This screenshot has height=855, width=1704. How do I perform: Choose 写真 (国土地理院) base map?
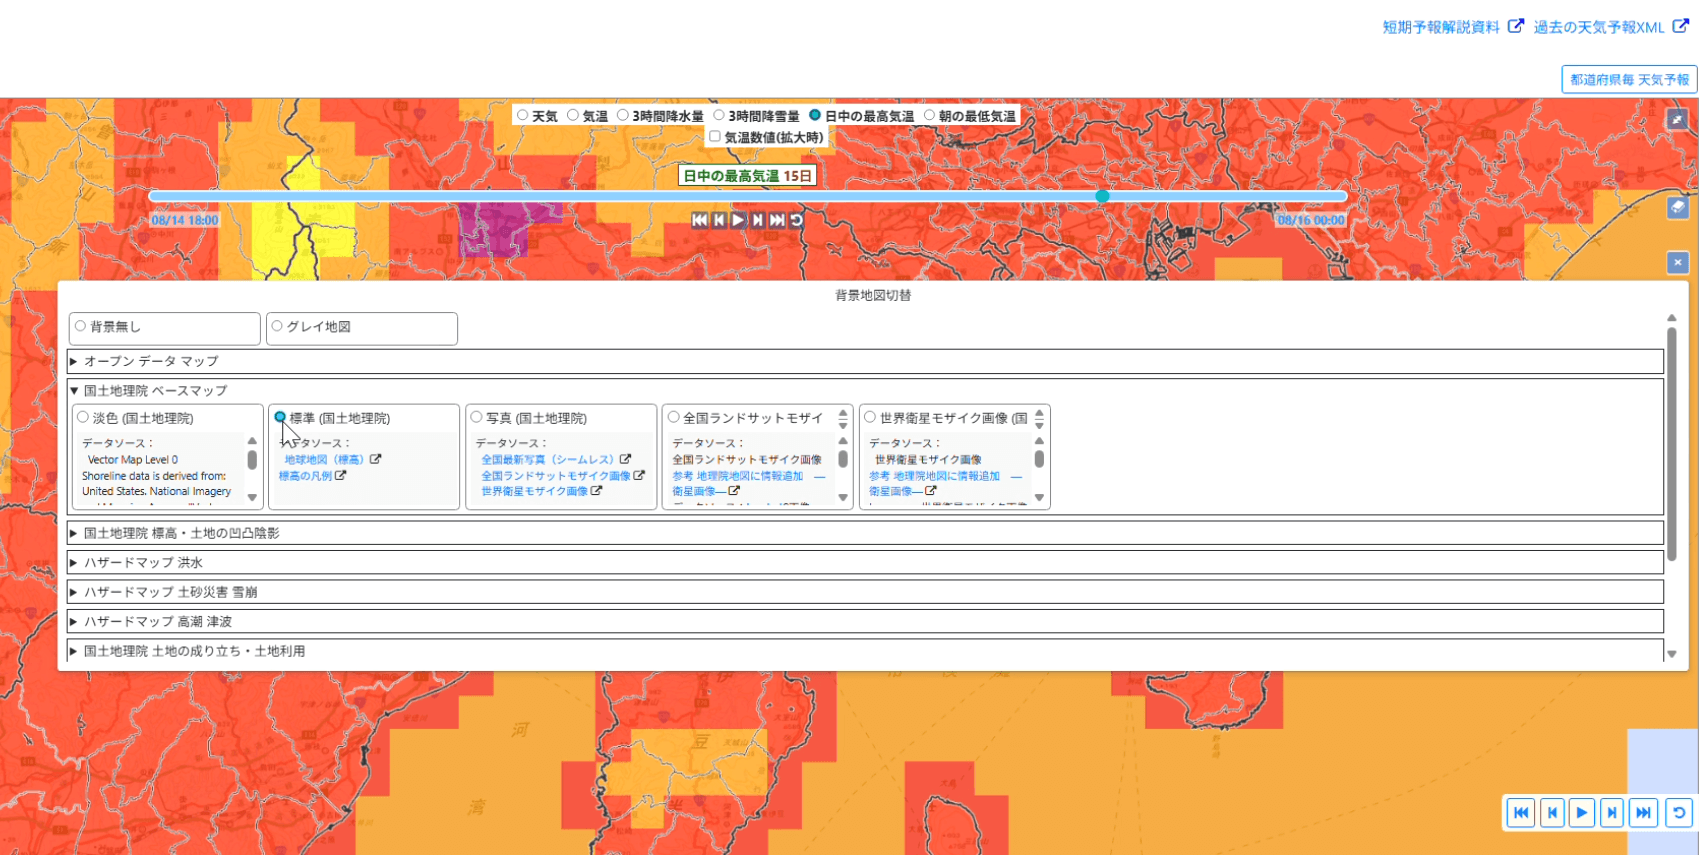(x=477, y=418)
